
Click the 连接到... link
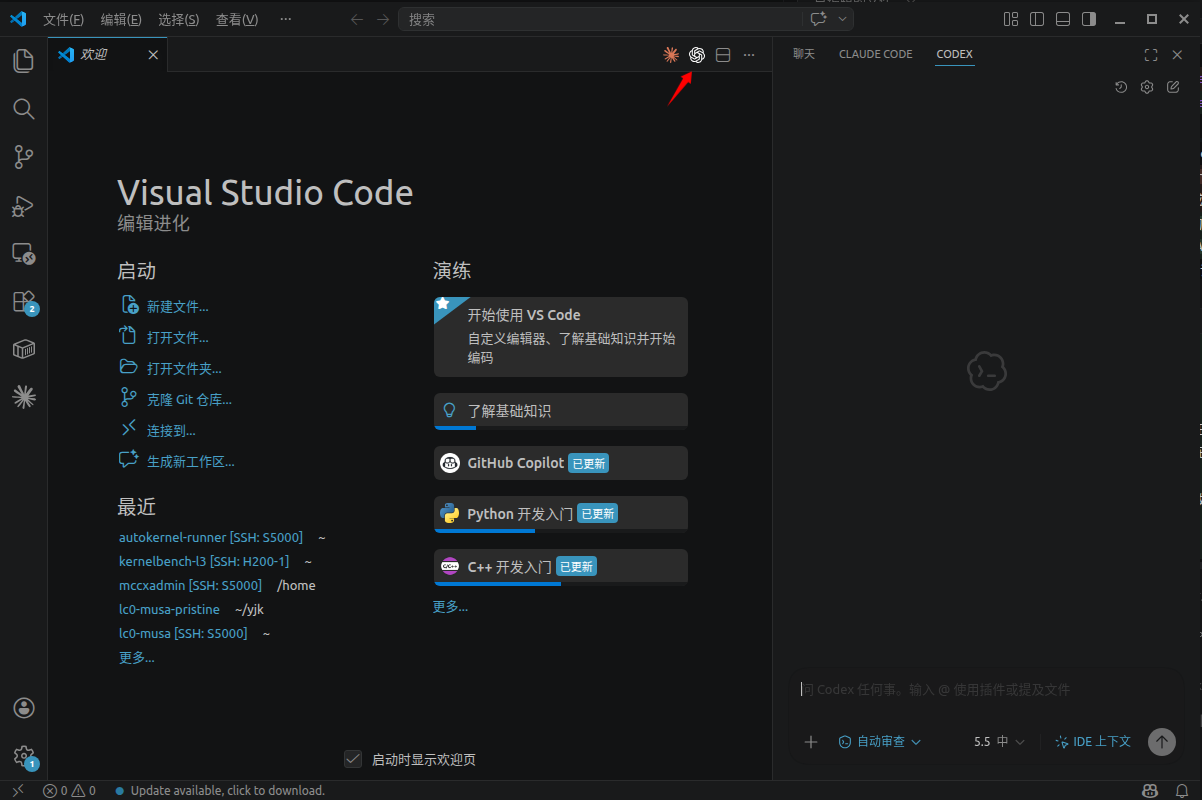(171, 431)
